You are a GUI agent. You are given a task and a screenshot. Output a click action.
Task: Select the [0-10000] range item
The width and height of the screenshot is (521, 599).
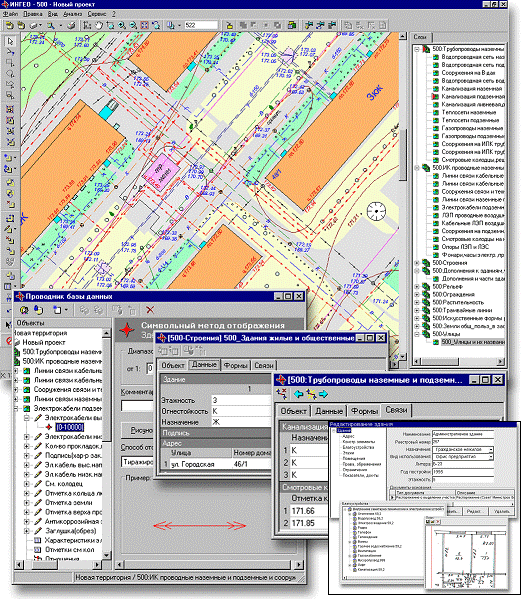(70, 427)
